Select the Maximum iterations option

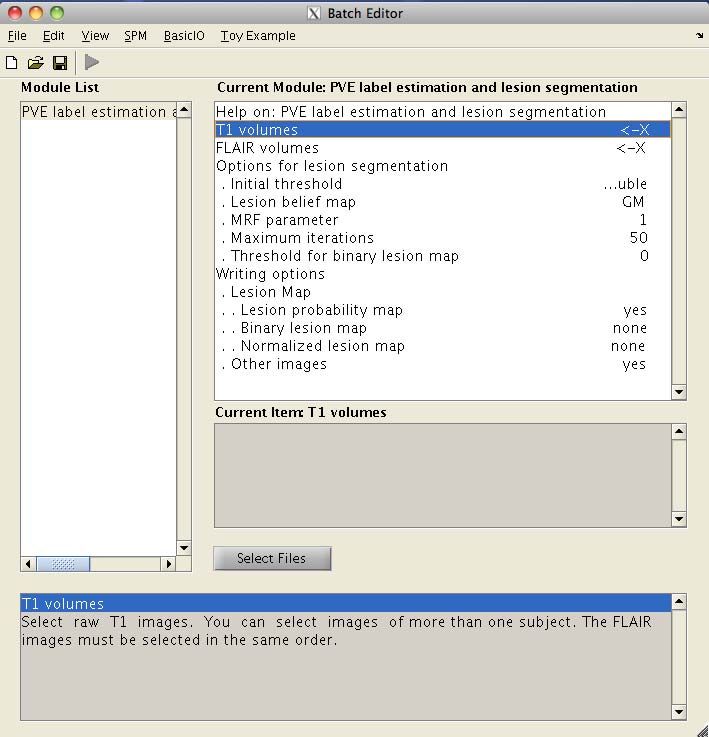pos(443,238)
